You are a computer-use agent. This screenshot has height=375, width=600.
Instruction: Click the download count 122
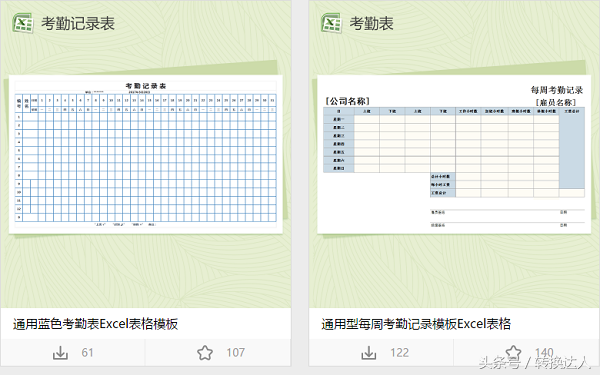tap(399, 353)
